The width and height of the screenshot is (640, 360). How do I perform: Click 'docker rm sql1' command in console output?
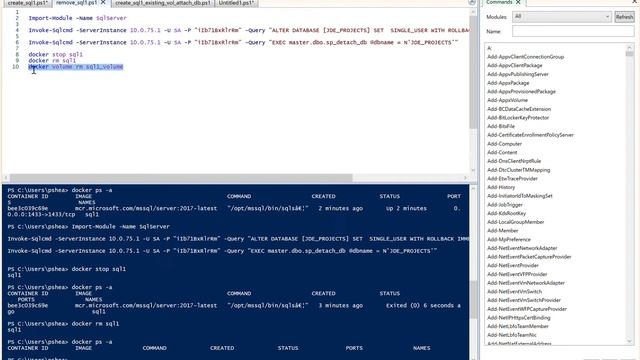pos(95,324)
